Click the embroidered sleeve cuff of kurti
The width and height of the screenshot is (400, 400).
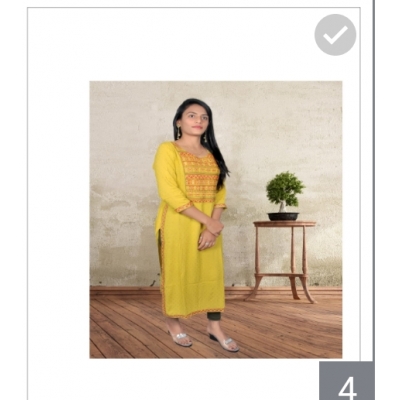point(184,207)
